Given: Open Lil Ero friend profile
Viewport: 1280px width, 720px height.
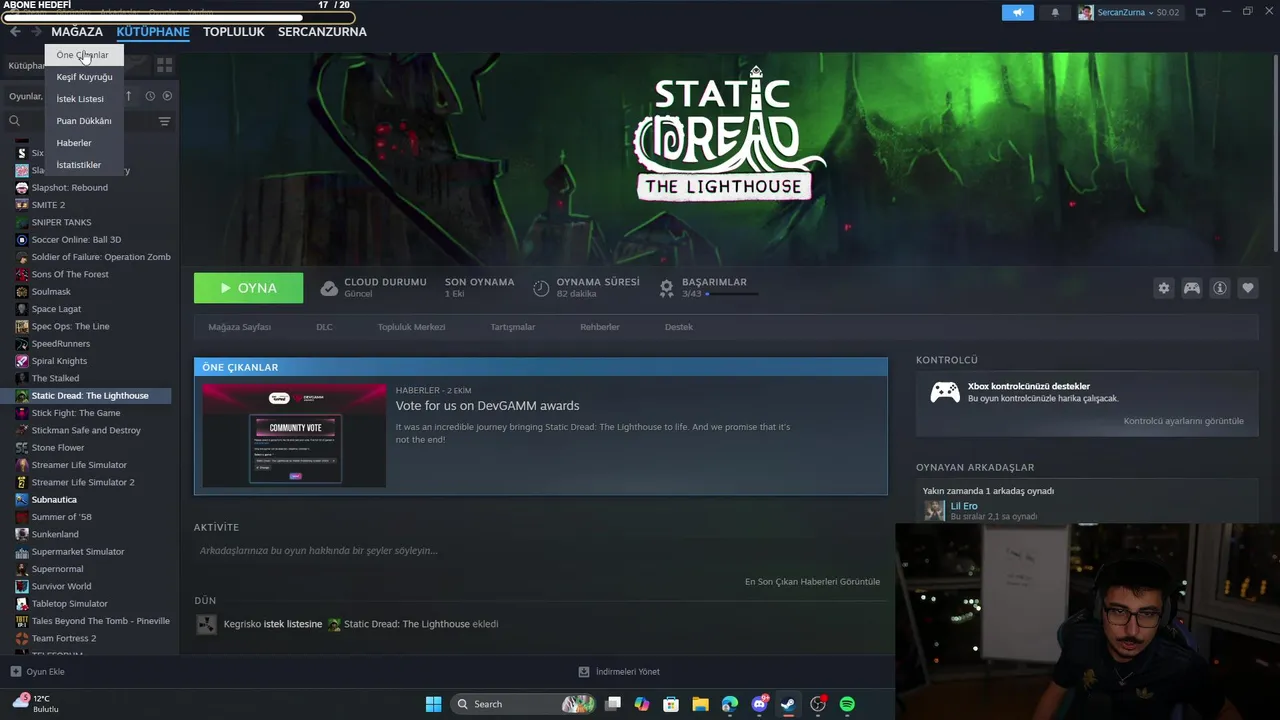Looking at the screenshot, I should pyautogui.click(x=964, y=506).
